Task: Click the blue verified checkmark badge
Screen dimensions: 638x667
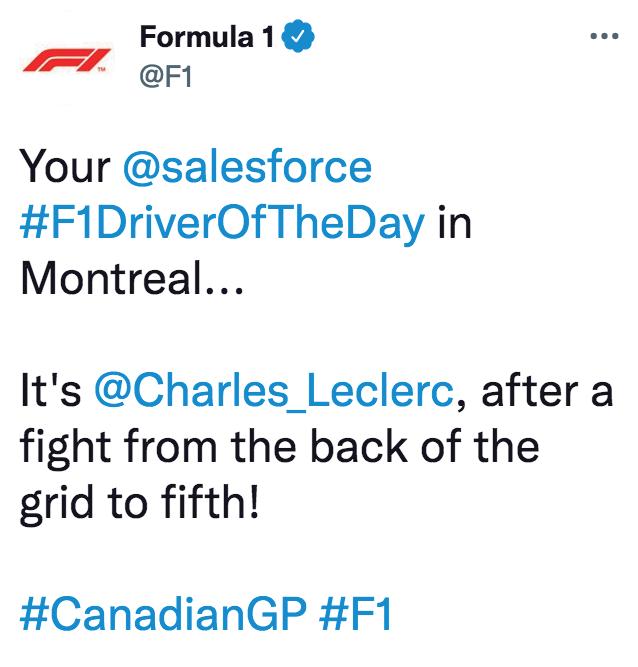Action: pyautogui.click(x=301, y=38)
